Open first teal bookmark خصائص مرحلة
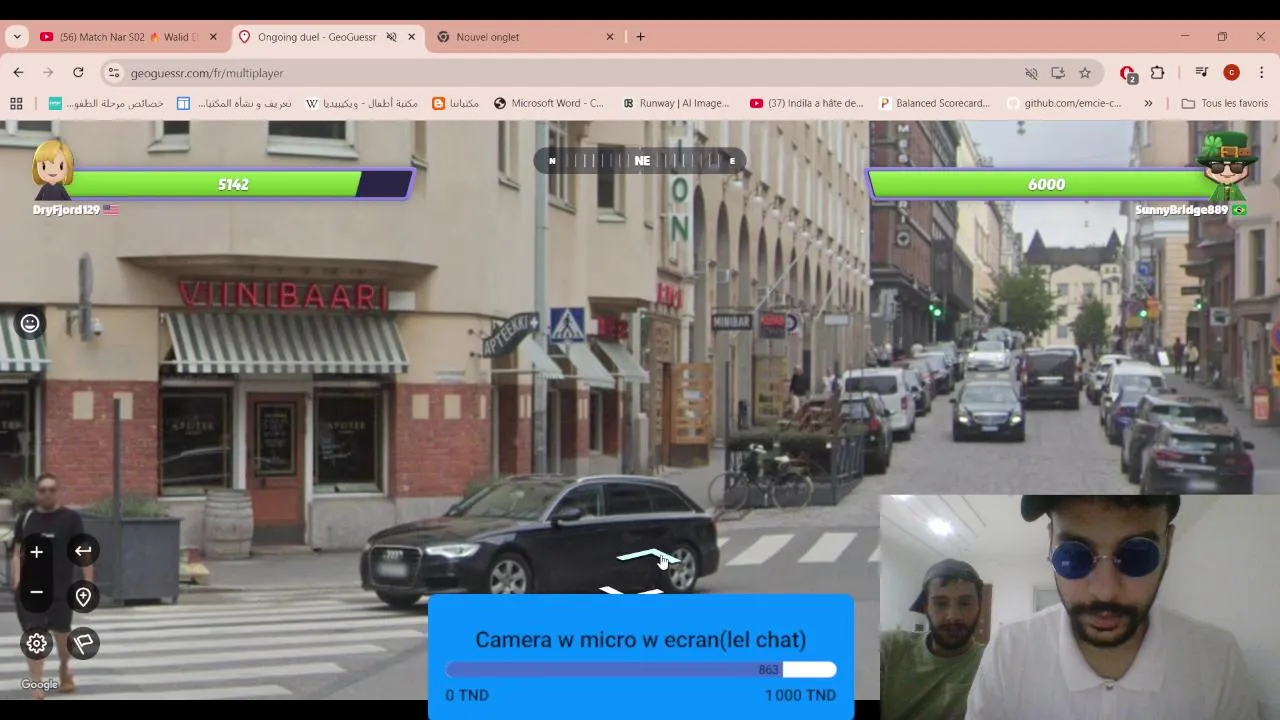The height and width of the screenshot is (720, 1280). [106, 103]
